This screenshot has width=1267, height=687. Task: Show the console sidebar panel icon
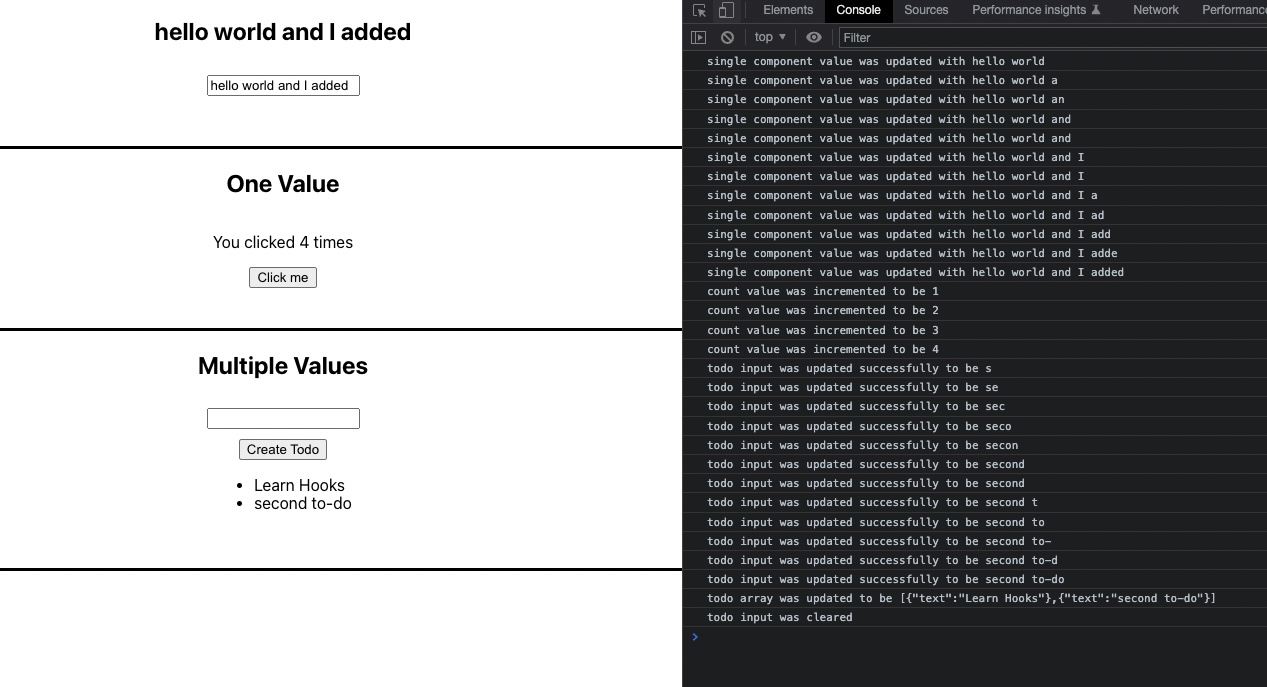(x=699, y=37)
